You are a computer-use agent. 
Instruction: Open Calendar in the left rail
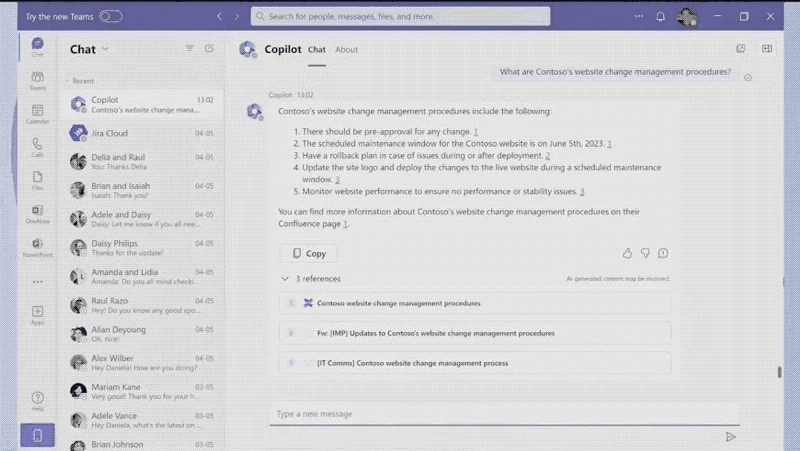click(x=37, y=114)
